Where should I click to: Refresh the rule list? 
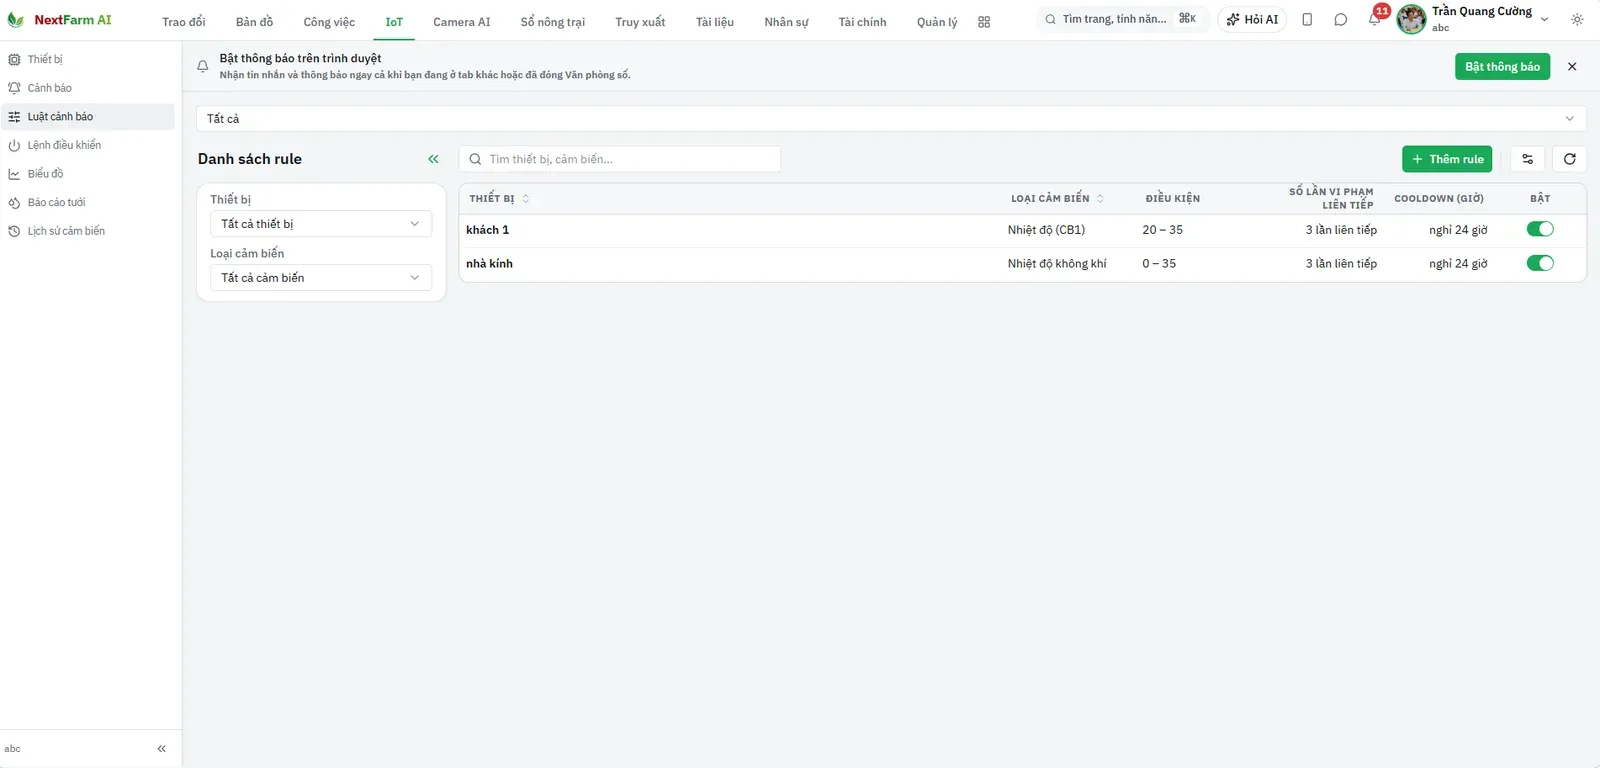[x=1570, y=159]
